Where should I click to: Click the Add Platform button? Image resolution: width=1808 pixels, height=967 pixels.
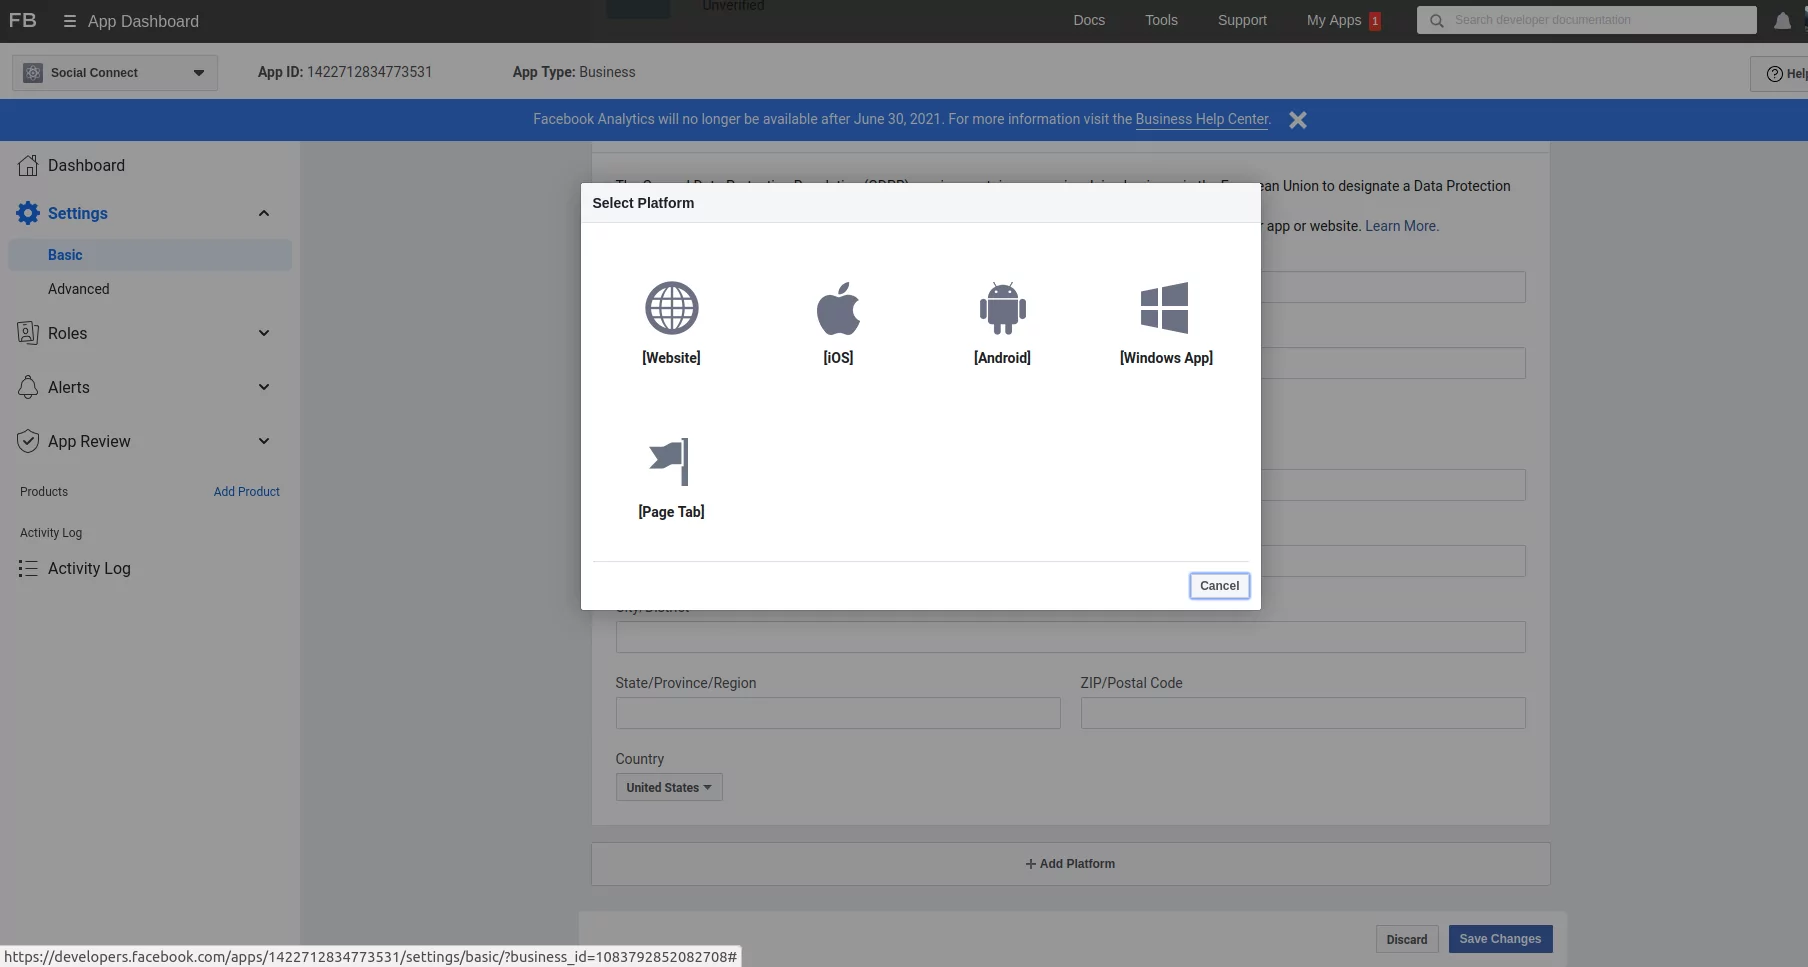(1070, 864)
